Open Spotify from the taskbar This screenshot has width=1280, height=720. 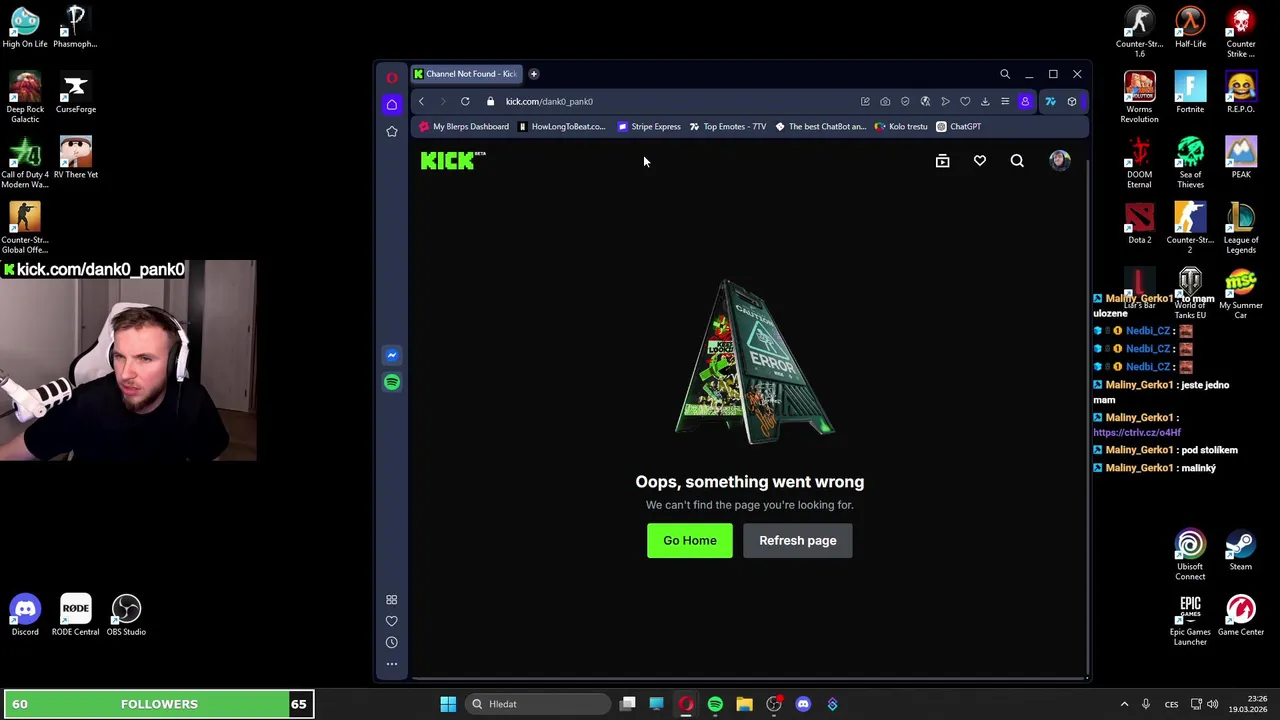(x=715, y=704)
